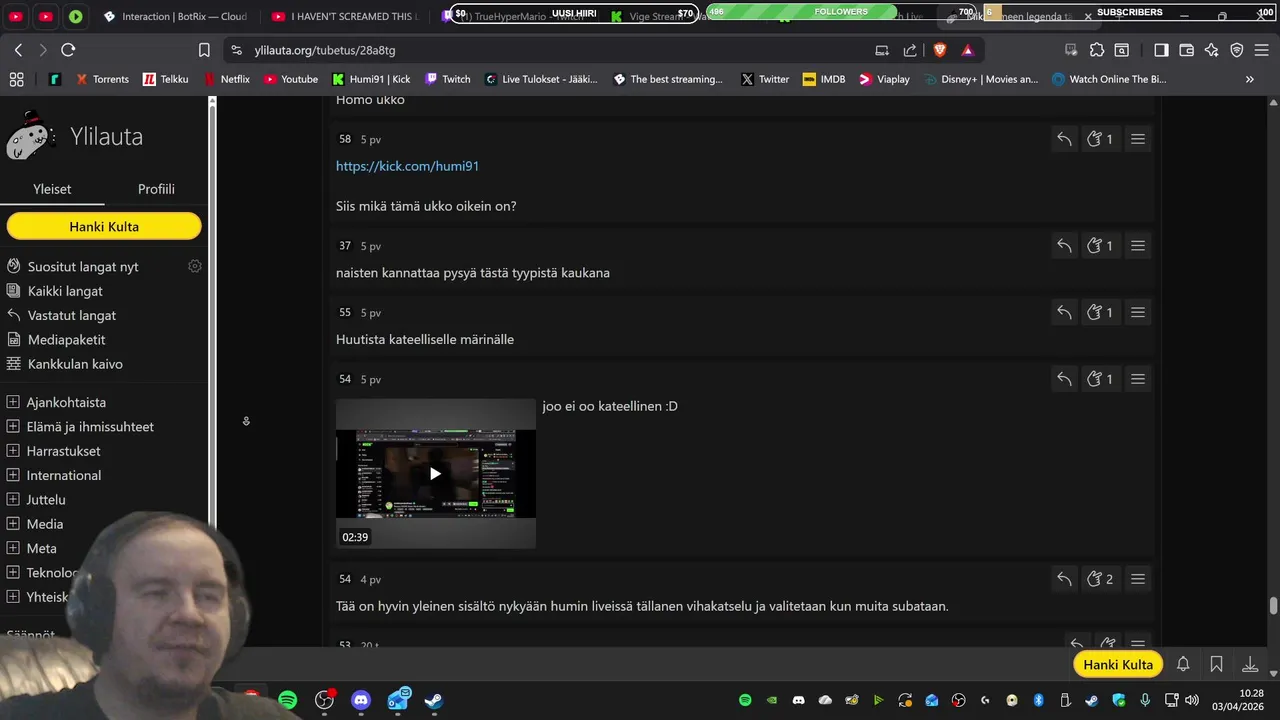Upvote the kick.com/humi91 post
This screenshot has width=1280, height=720.
click(x=1100, y=139)
